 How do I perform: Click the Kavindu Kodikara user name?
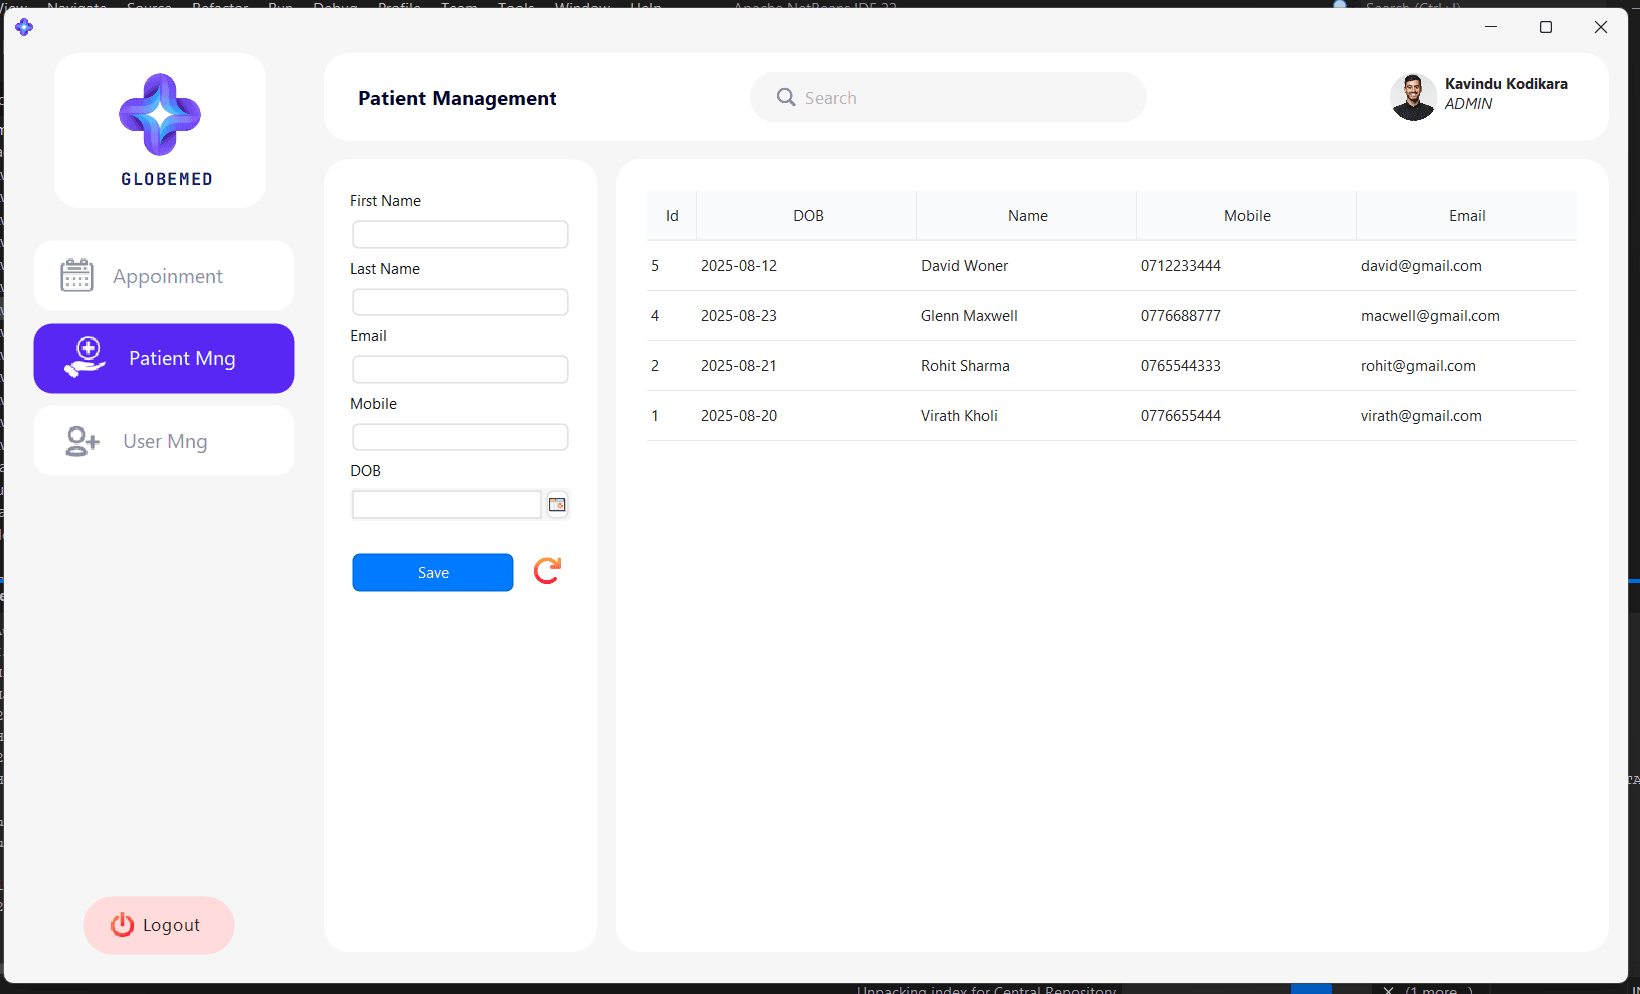[1506, 84]
